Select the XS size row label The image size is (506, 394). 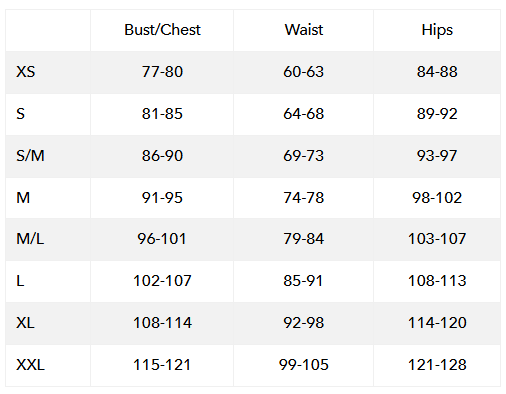26,72
